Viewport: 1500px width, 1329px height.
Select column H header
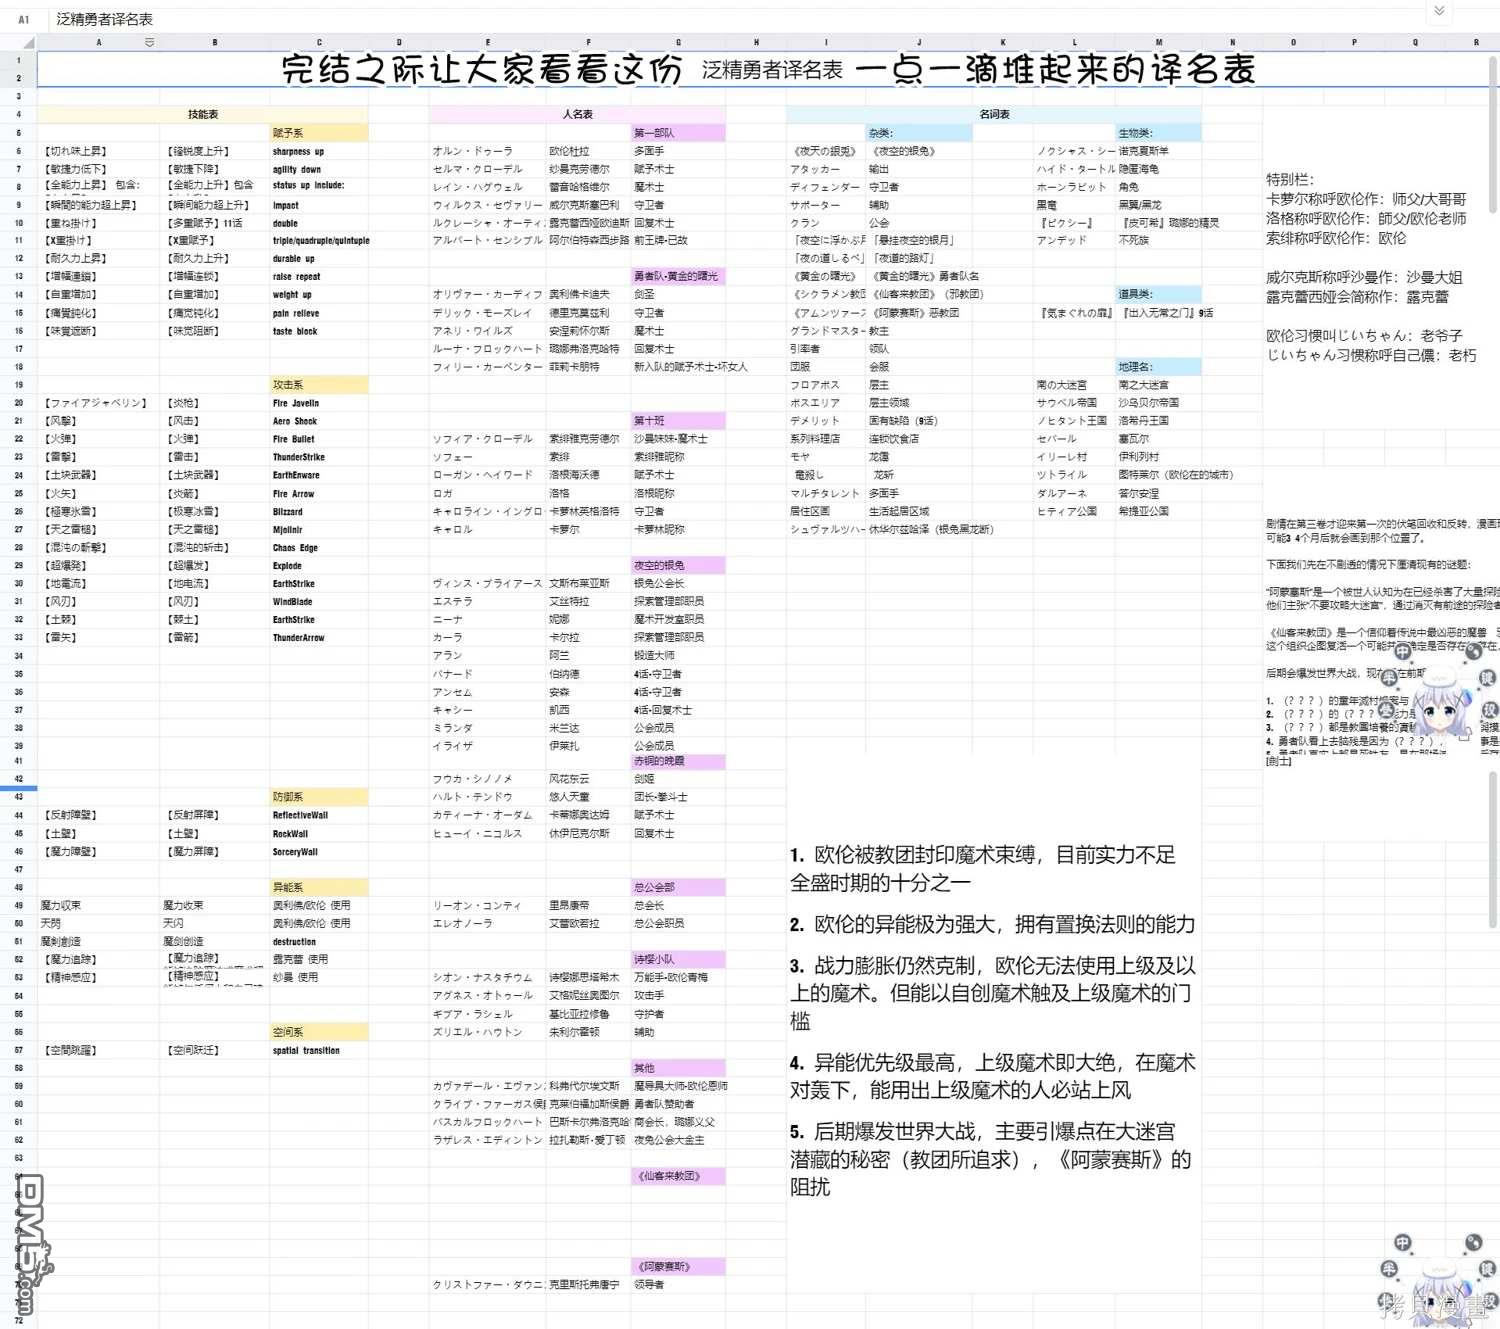point(756,42)
